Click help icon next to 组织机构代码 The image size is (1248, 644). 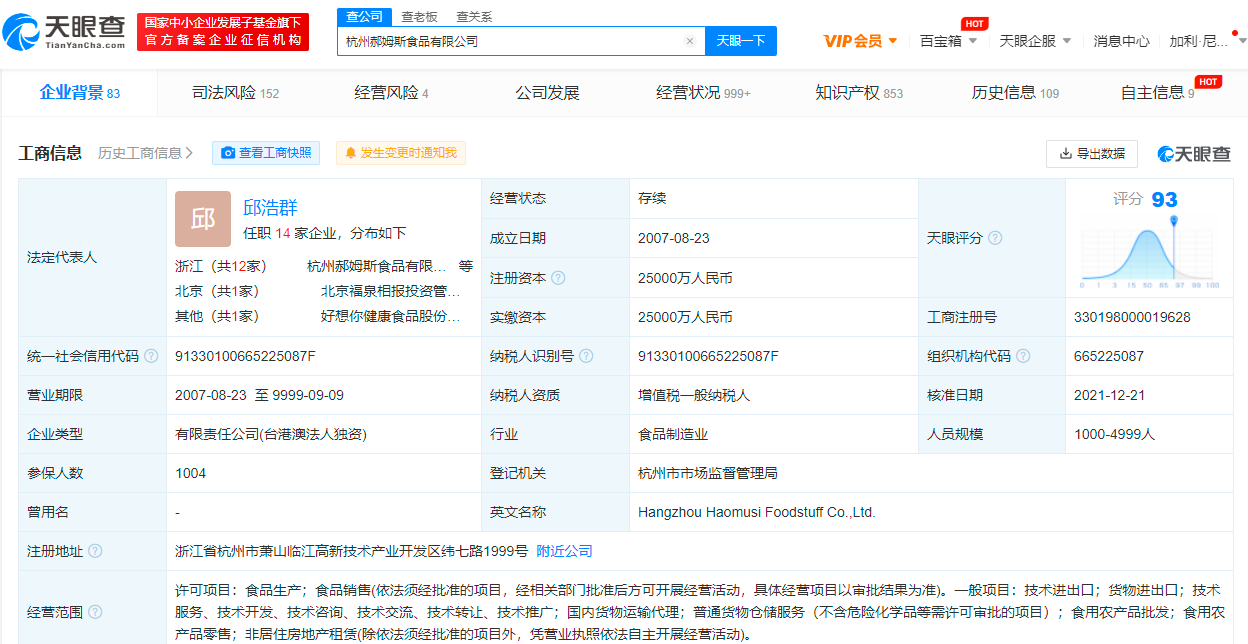click(x=1024, y=356)
